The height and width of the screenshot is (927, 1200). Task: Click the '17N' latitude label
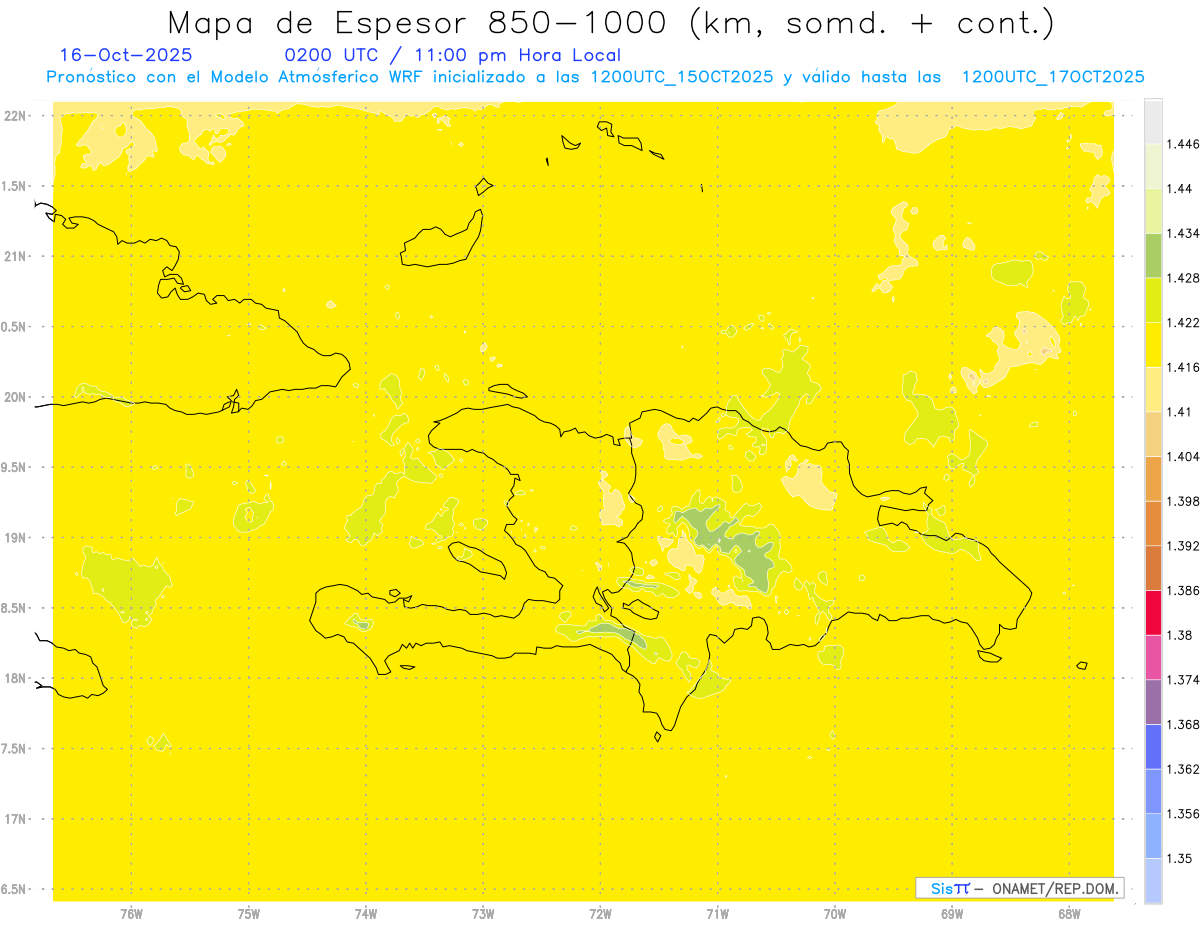14,819
